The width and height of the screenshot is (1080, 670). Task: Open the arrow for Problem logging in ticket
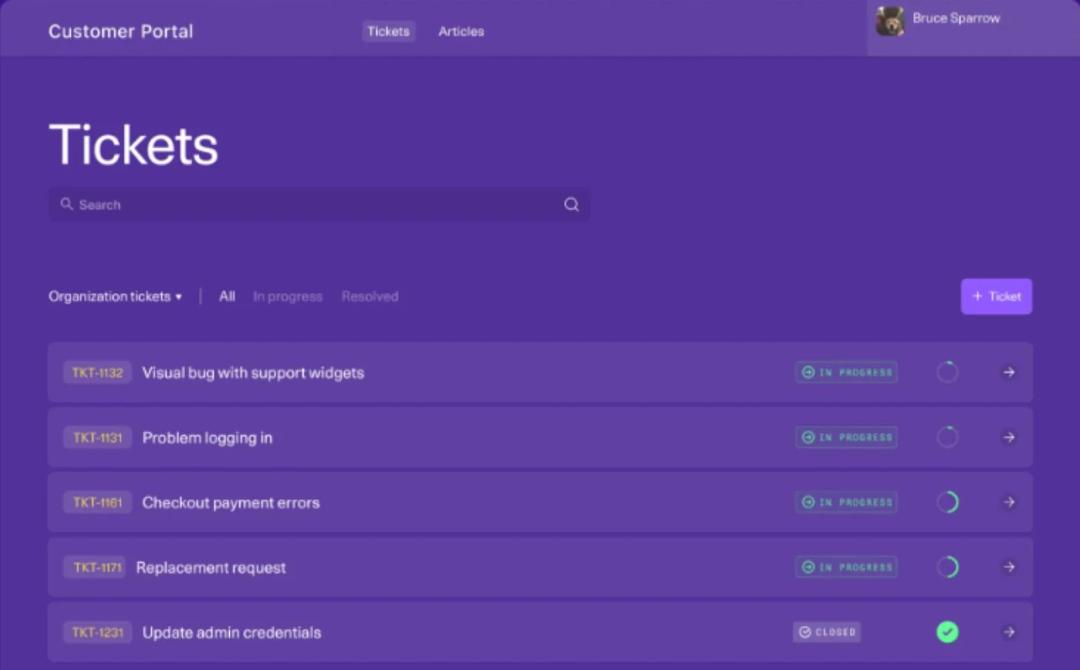point(1008,437)
